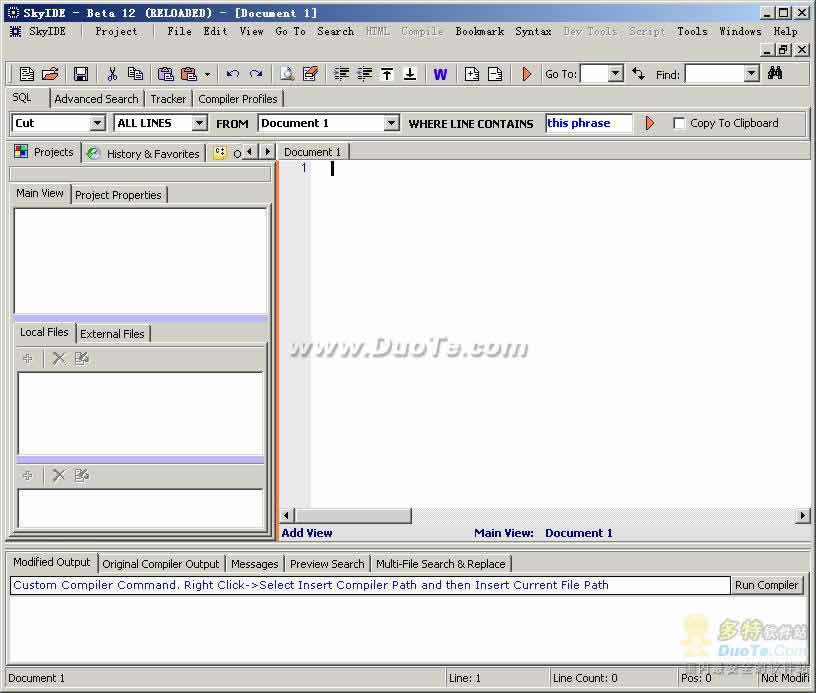The height and width of the screenshot is (693, 816).
Task: Click the Custom Compiler Command input field
Action: tap(370, 585)
